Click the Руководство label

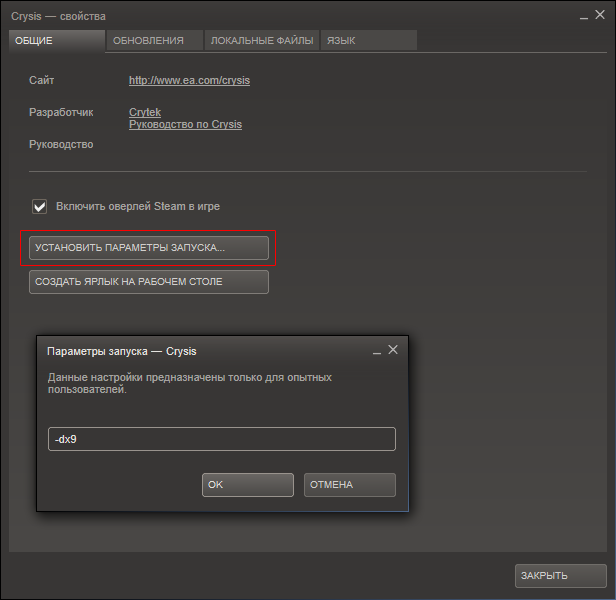(61, 144)
